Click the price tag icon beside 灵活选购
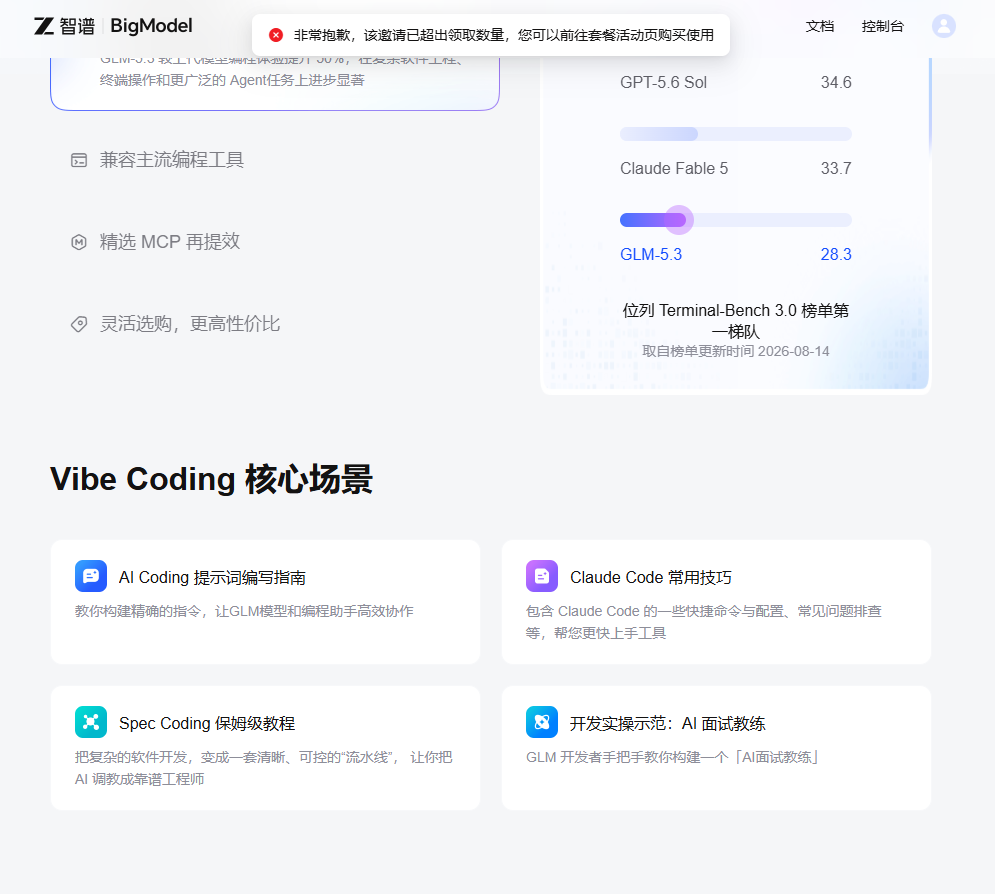 pos(79,324)
